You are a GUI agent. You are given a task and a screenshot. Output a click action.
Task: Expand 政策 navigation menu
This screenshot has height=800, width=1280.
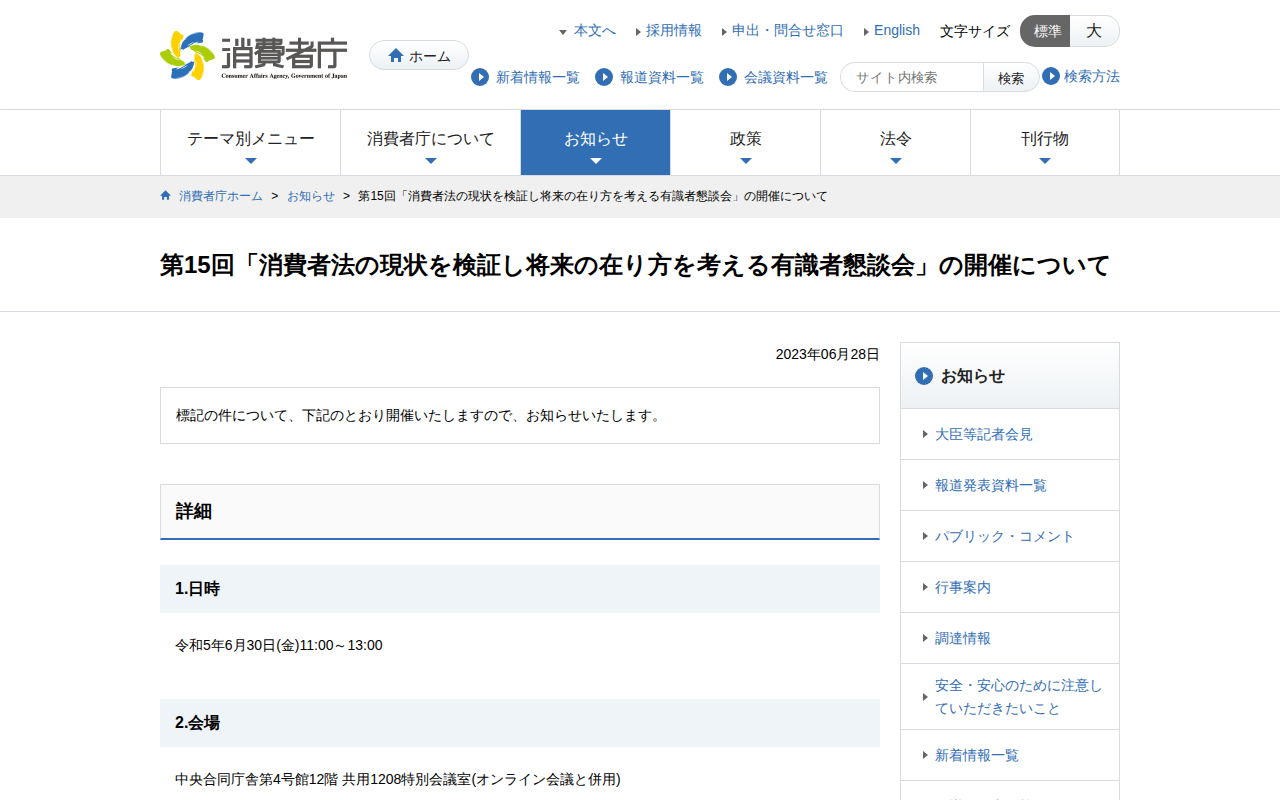click(x=746, y=143)
